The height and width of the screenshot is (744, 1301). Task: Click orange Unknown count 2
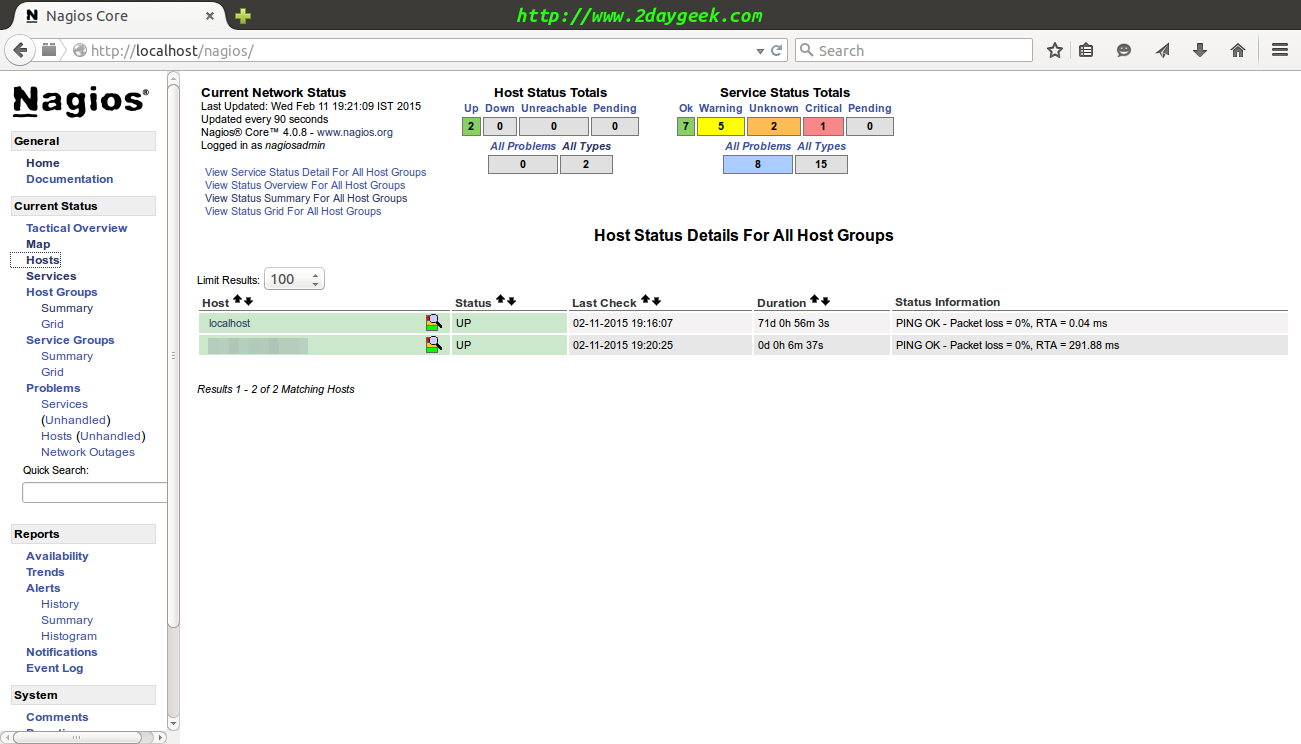tap(774, 126)
